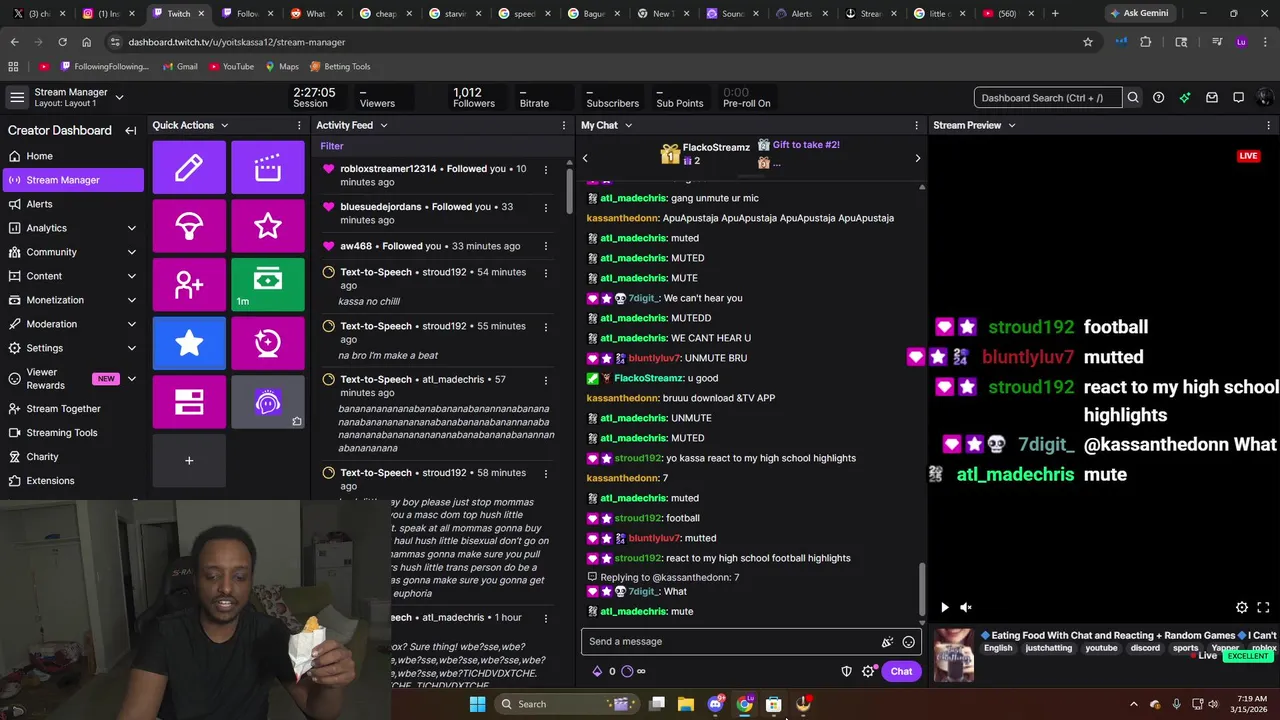Click the magenta layout panels quick action
1280x720 pixels.
tap(189, 402)
